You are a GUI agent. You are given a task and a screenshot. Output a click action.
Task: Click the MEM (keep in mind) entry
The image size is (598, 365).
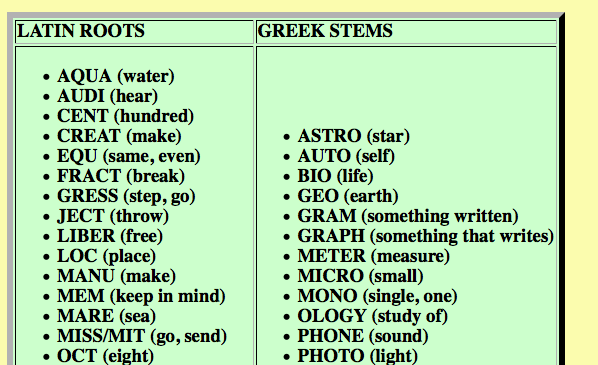coord(141,296)
